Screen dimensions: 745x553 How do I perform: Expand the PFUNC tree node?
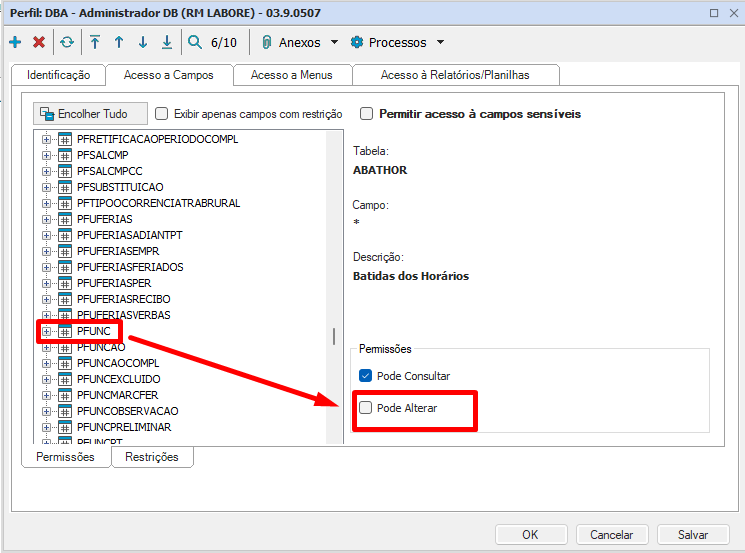click(x=46, y=331)
